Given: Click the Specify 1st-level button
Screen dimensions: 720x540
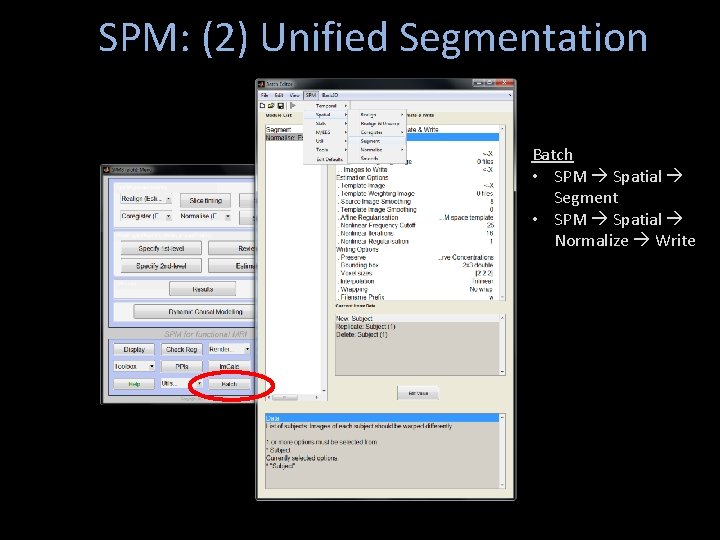Looking at the screenshot, I should point(161,248).
